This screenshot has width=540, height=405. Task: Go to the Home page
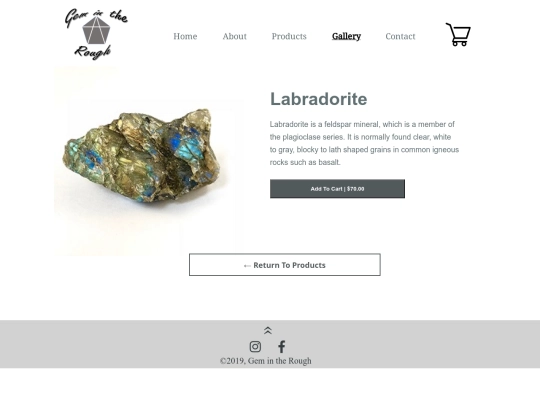[x=185, y=36]
